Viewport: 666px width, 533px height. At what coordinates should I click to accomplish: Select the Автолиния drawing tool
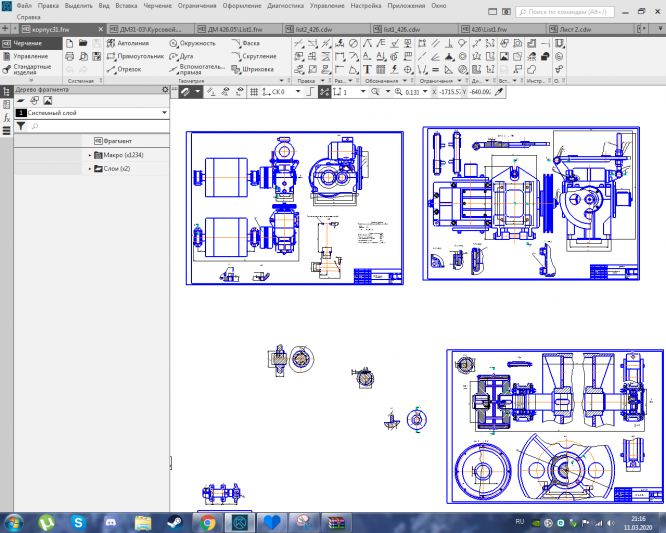click(x=132, y=44)
